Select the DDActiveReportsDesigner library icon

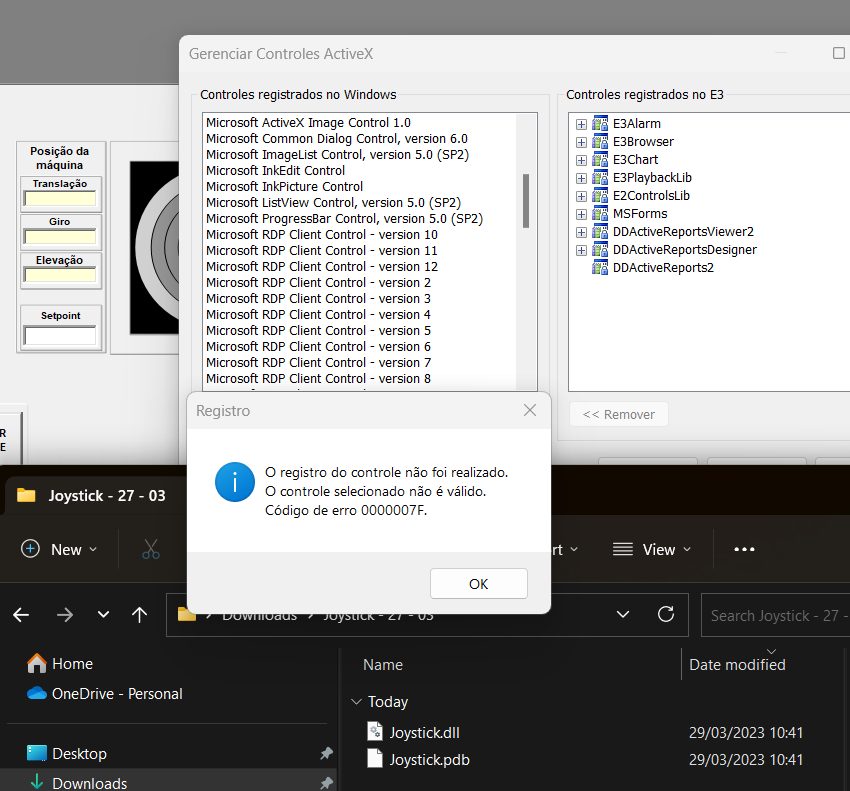pyautogui.click(x=600, y=249)
